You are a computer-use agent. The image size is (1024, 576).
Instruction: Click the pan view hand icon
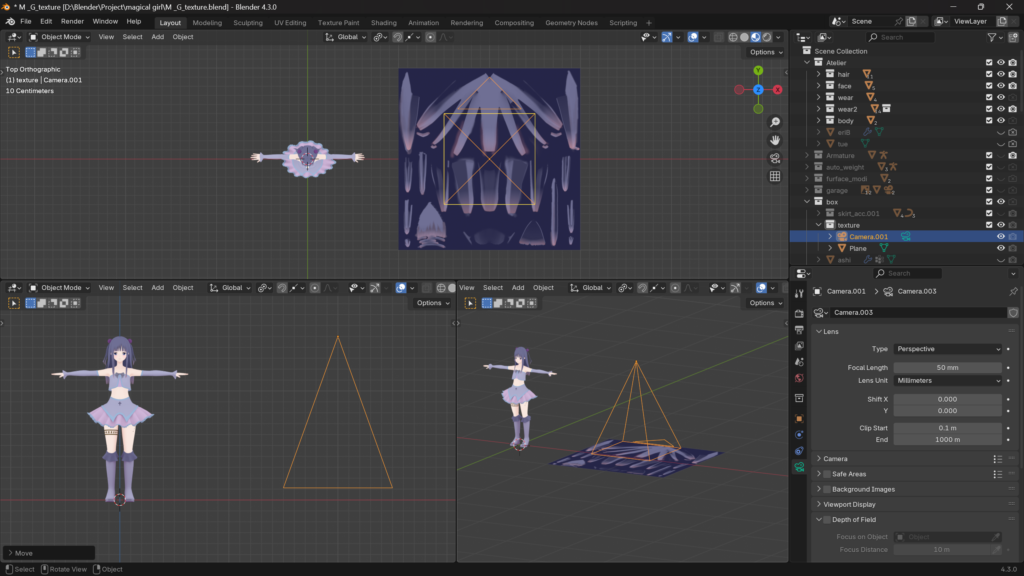coord(775,140)
